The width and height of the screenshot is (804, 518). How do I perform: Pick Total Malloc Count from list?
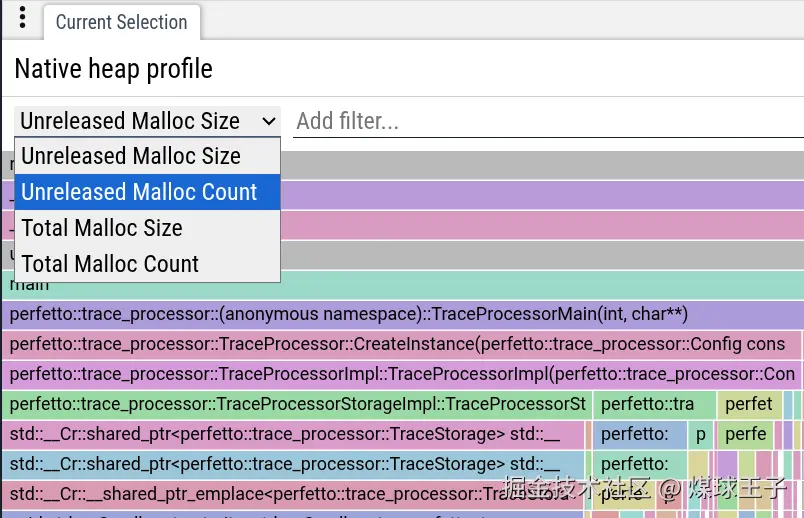[148, 264]
